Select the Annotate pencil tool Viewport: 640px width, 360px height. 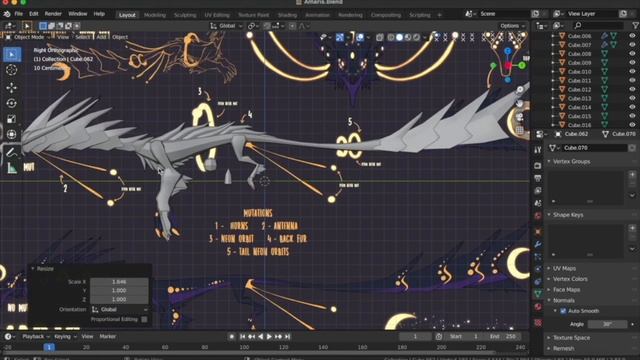click(12, 153)
